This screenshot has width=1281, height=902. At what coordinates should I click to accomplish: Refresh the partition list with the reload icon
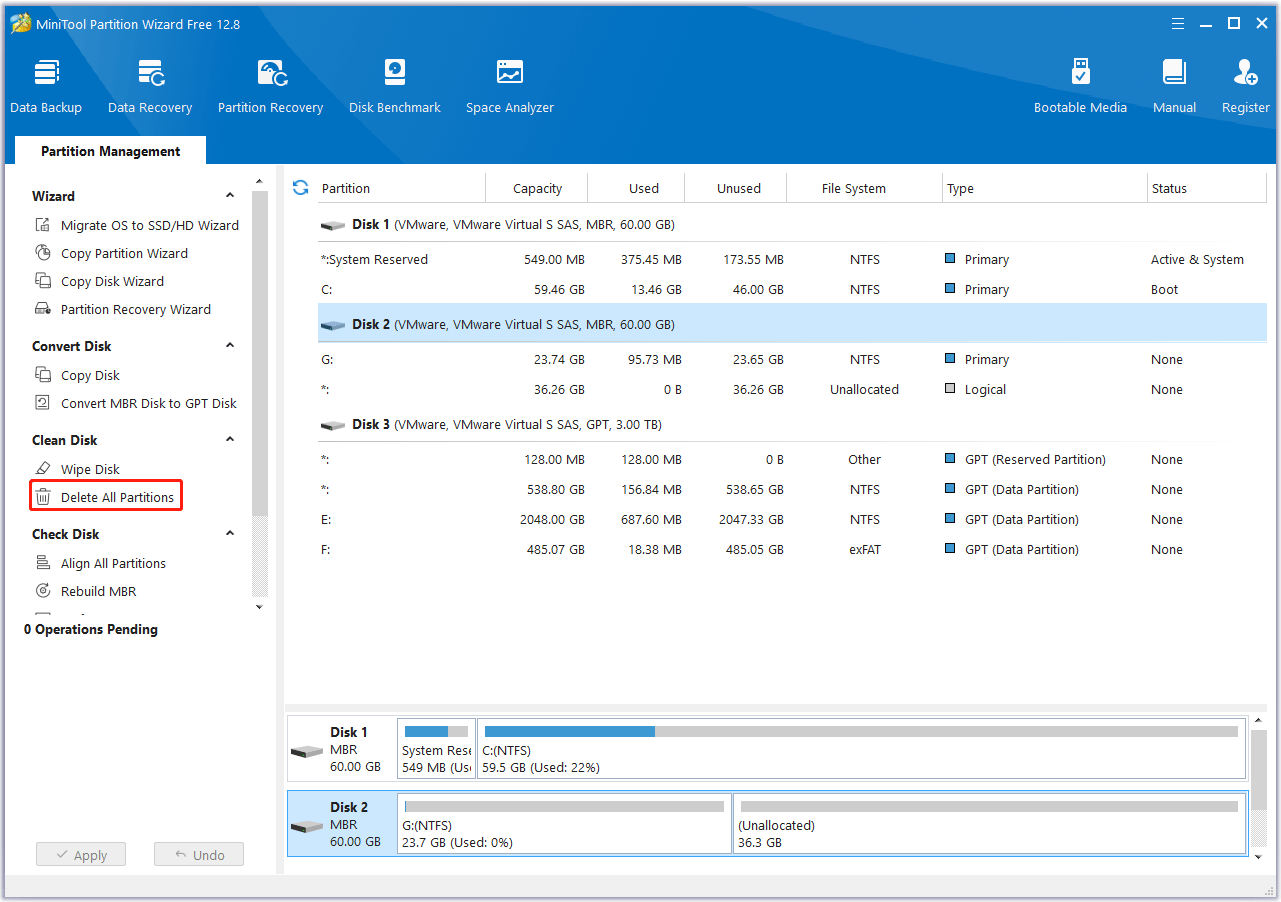click(x=300, y=188)
